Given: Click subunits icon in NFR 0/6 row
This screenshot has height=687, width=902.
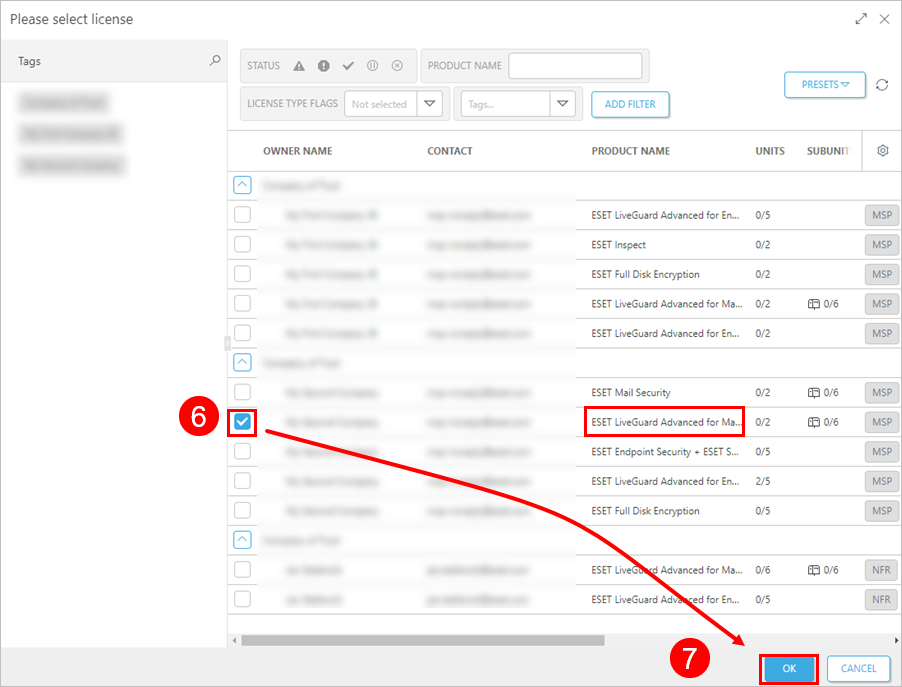Looking at the screenshot, I should tap(813, 570).
